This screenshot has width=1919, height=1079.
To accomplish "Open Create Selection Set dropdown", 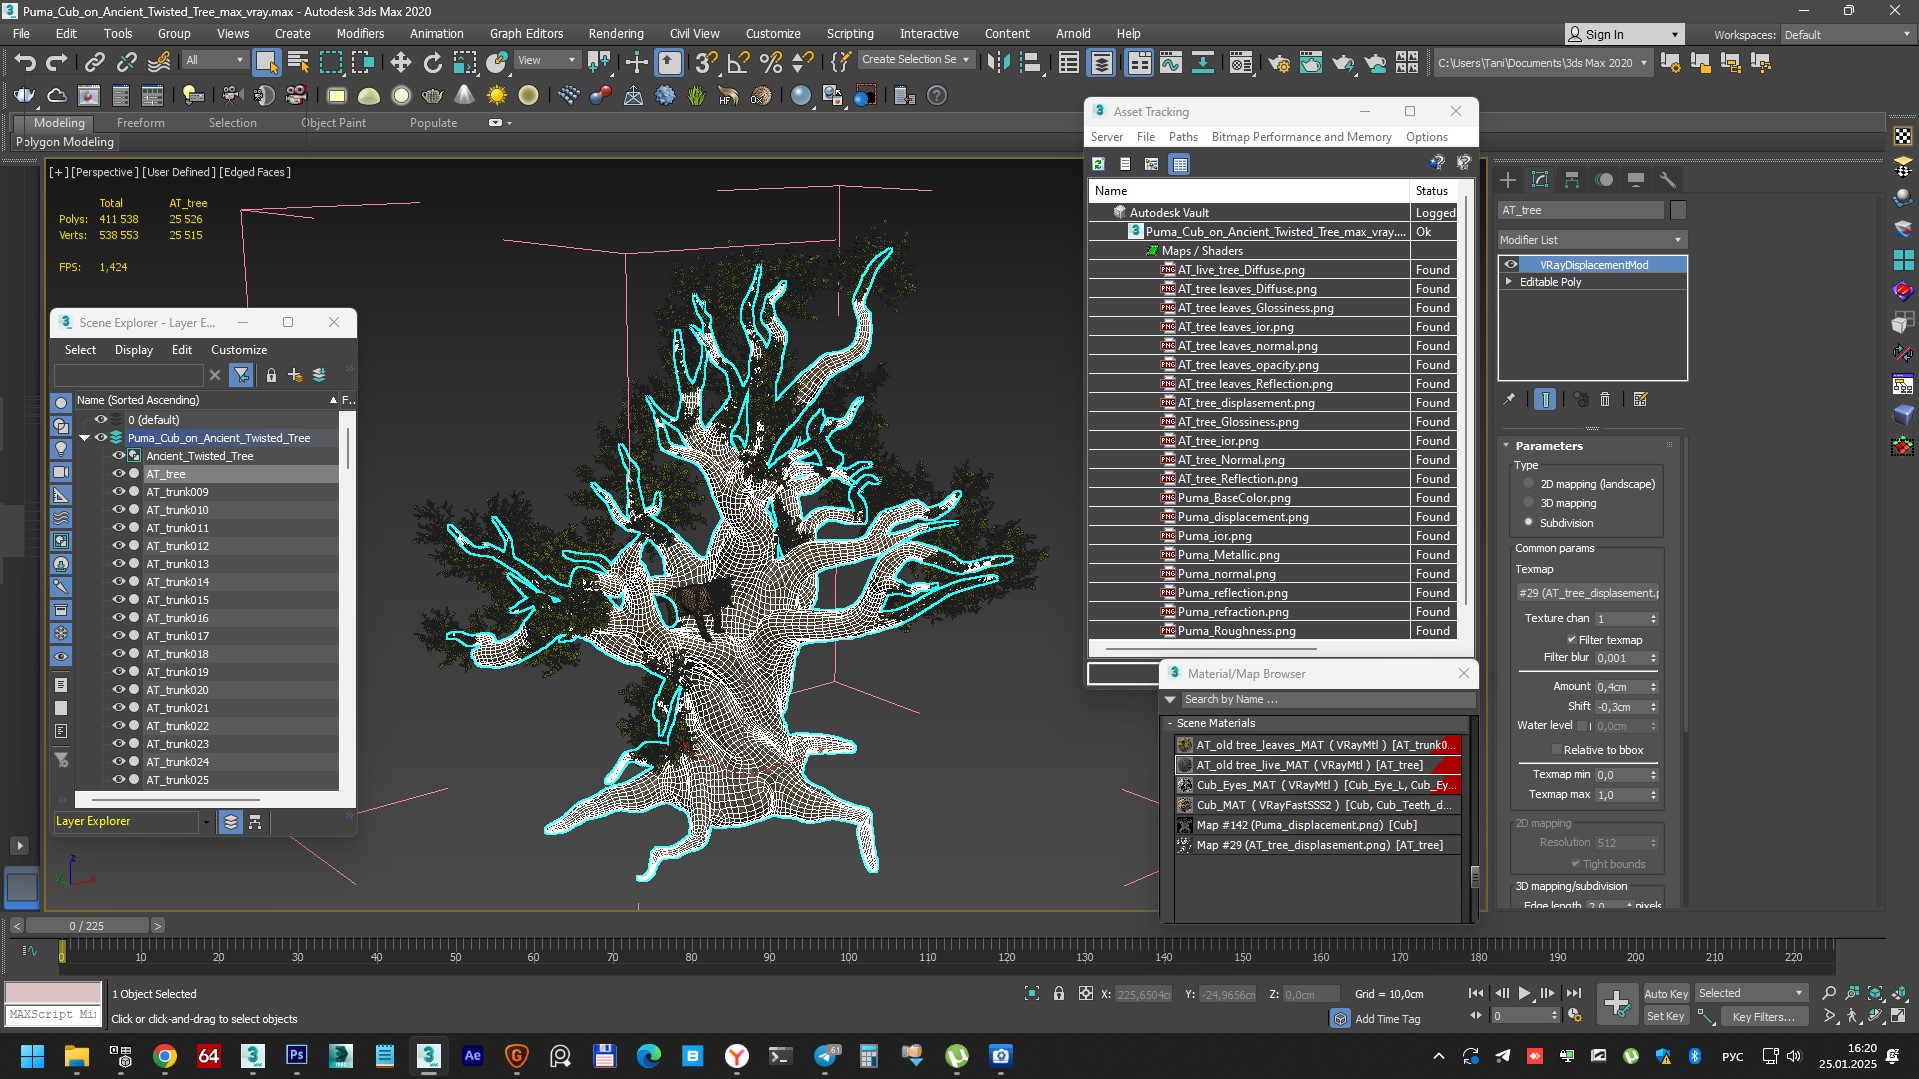I will pyautogui.click(x=916, y=60).
